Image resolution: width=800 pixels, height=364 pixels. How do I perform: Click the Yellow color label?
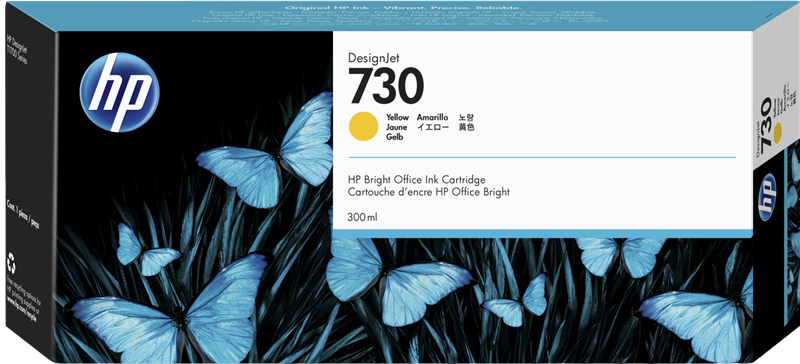pos(397,117)
